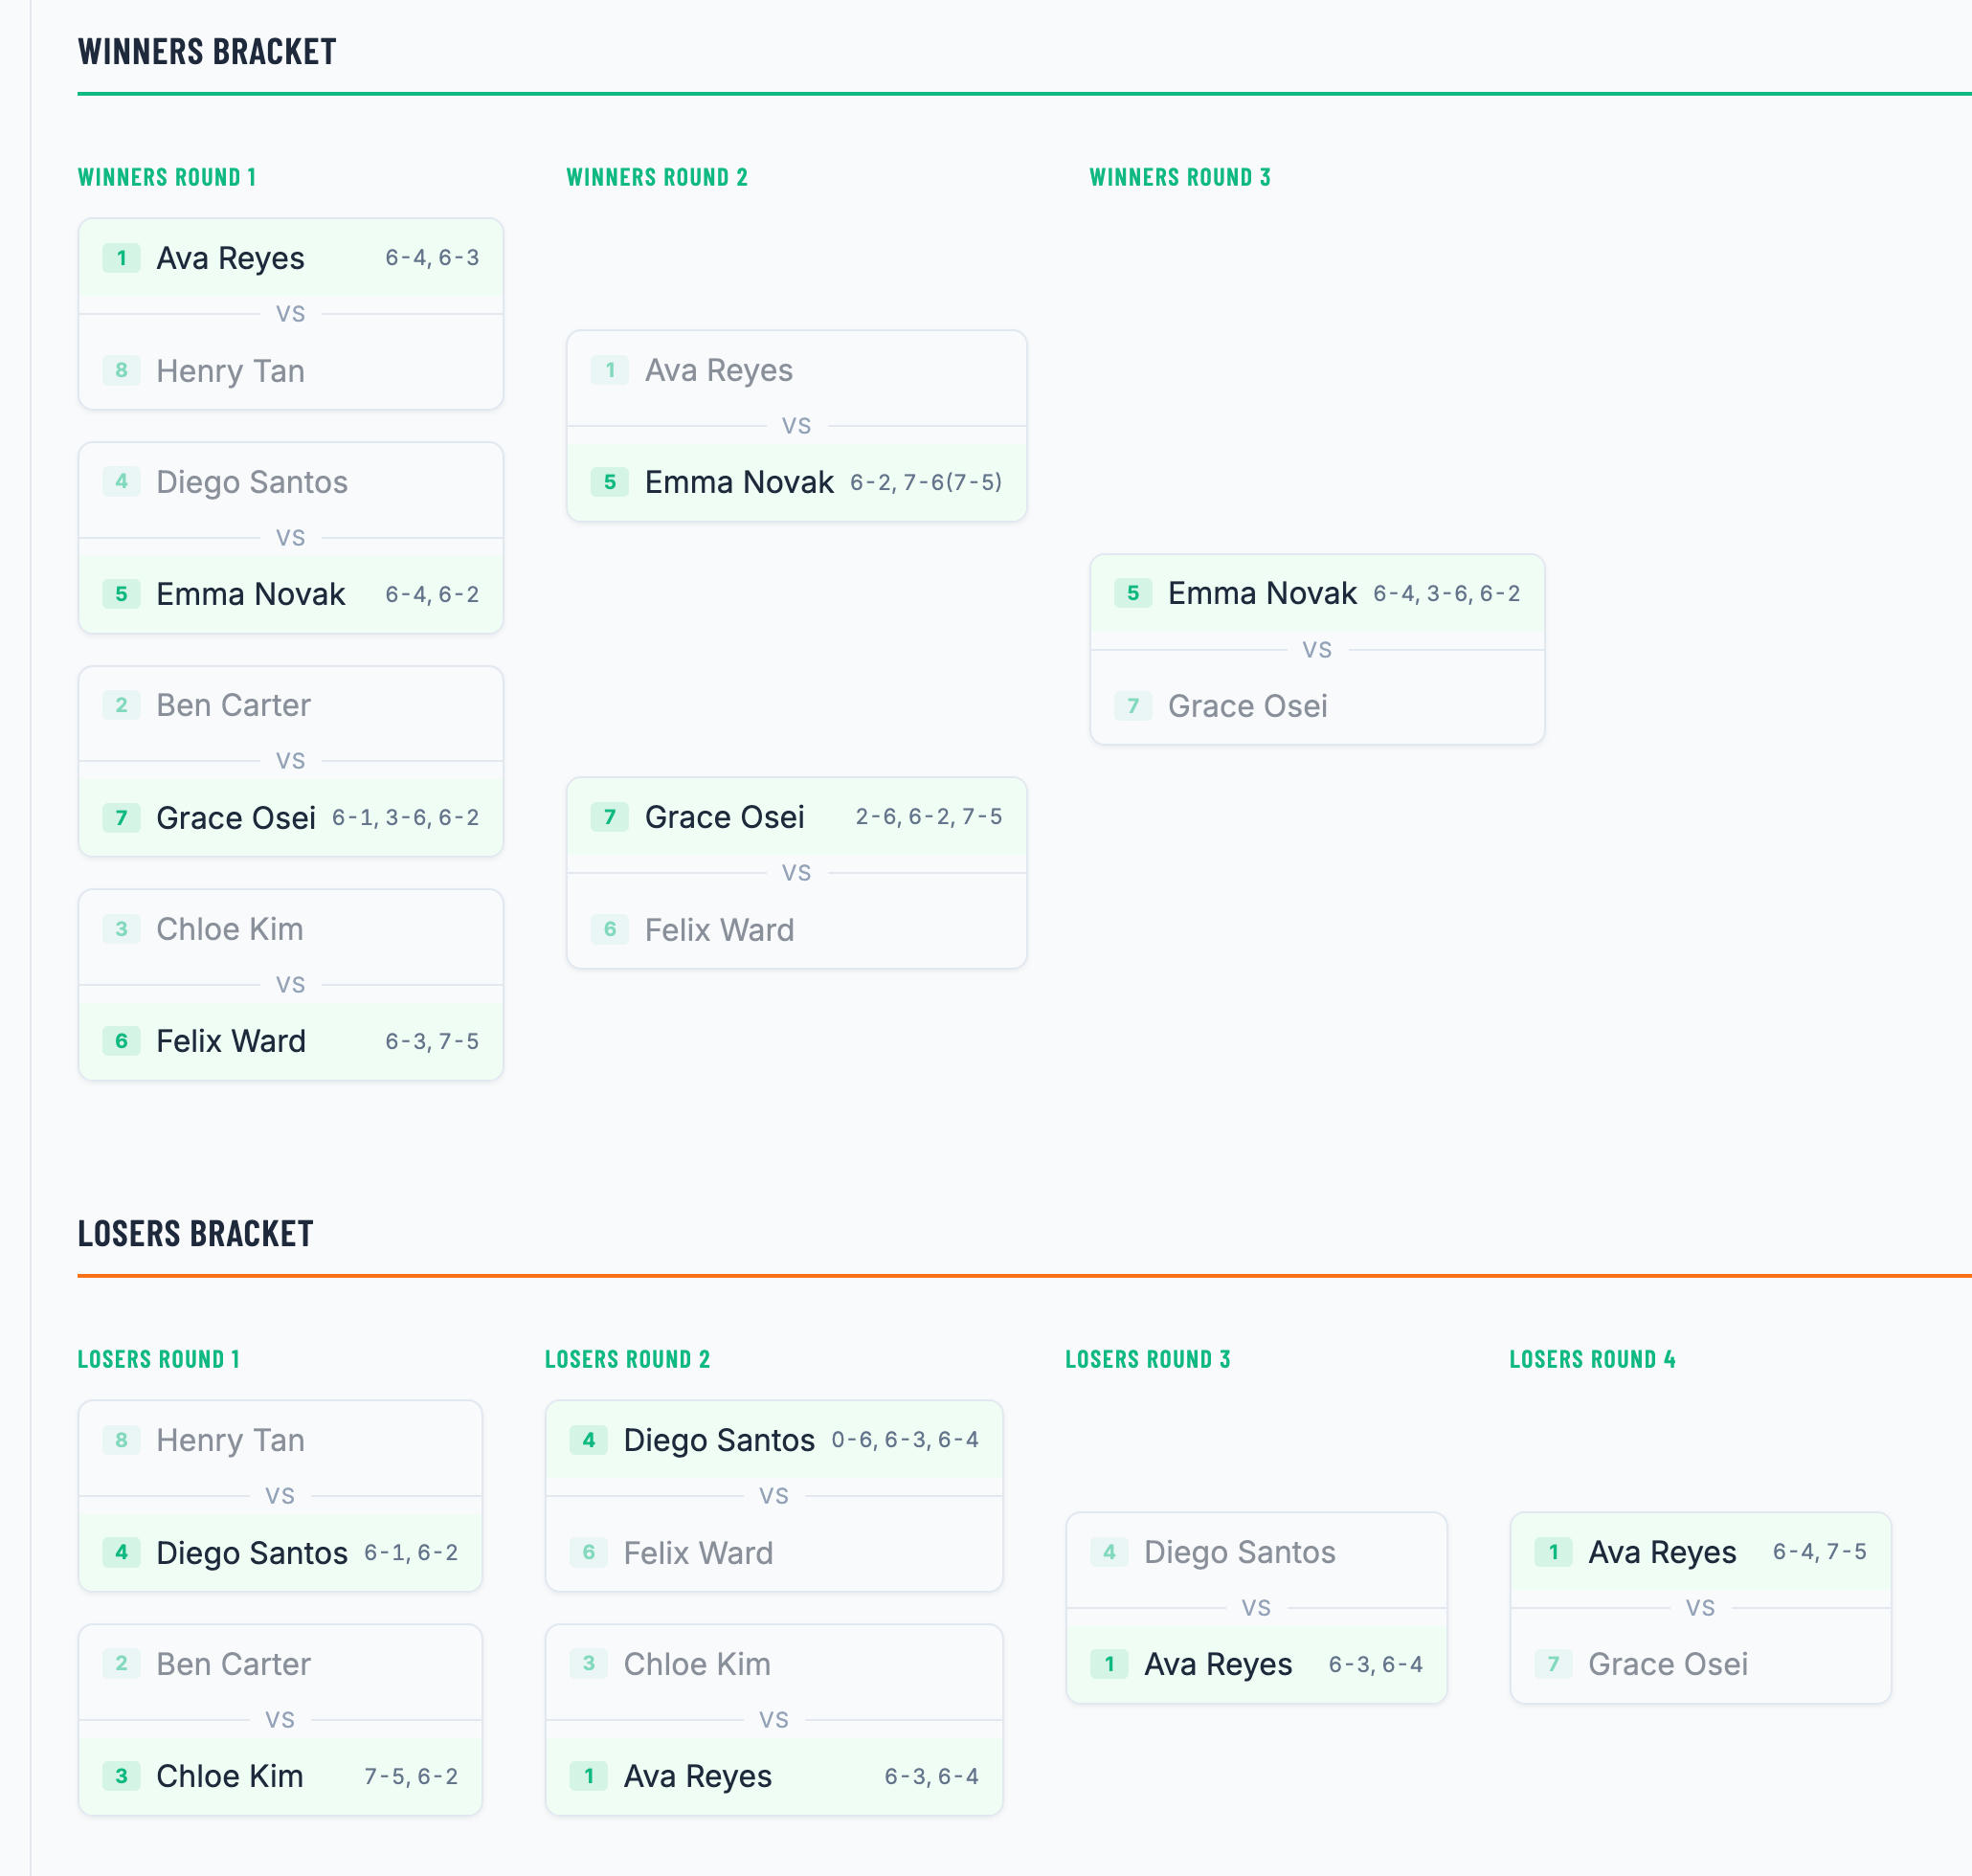
Task: Select Grace Osei in Winners Round 2
Action: pyautogui.click(x=797, y=817)
